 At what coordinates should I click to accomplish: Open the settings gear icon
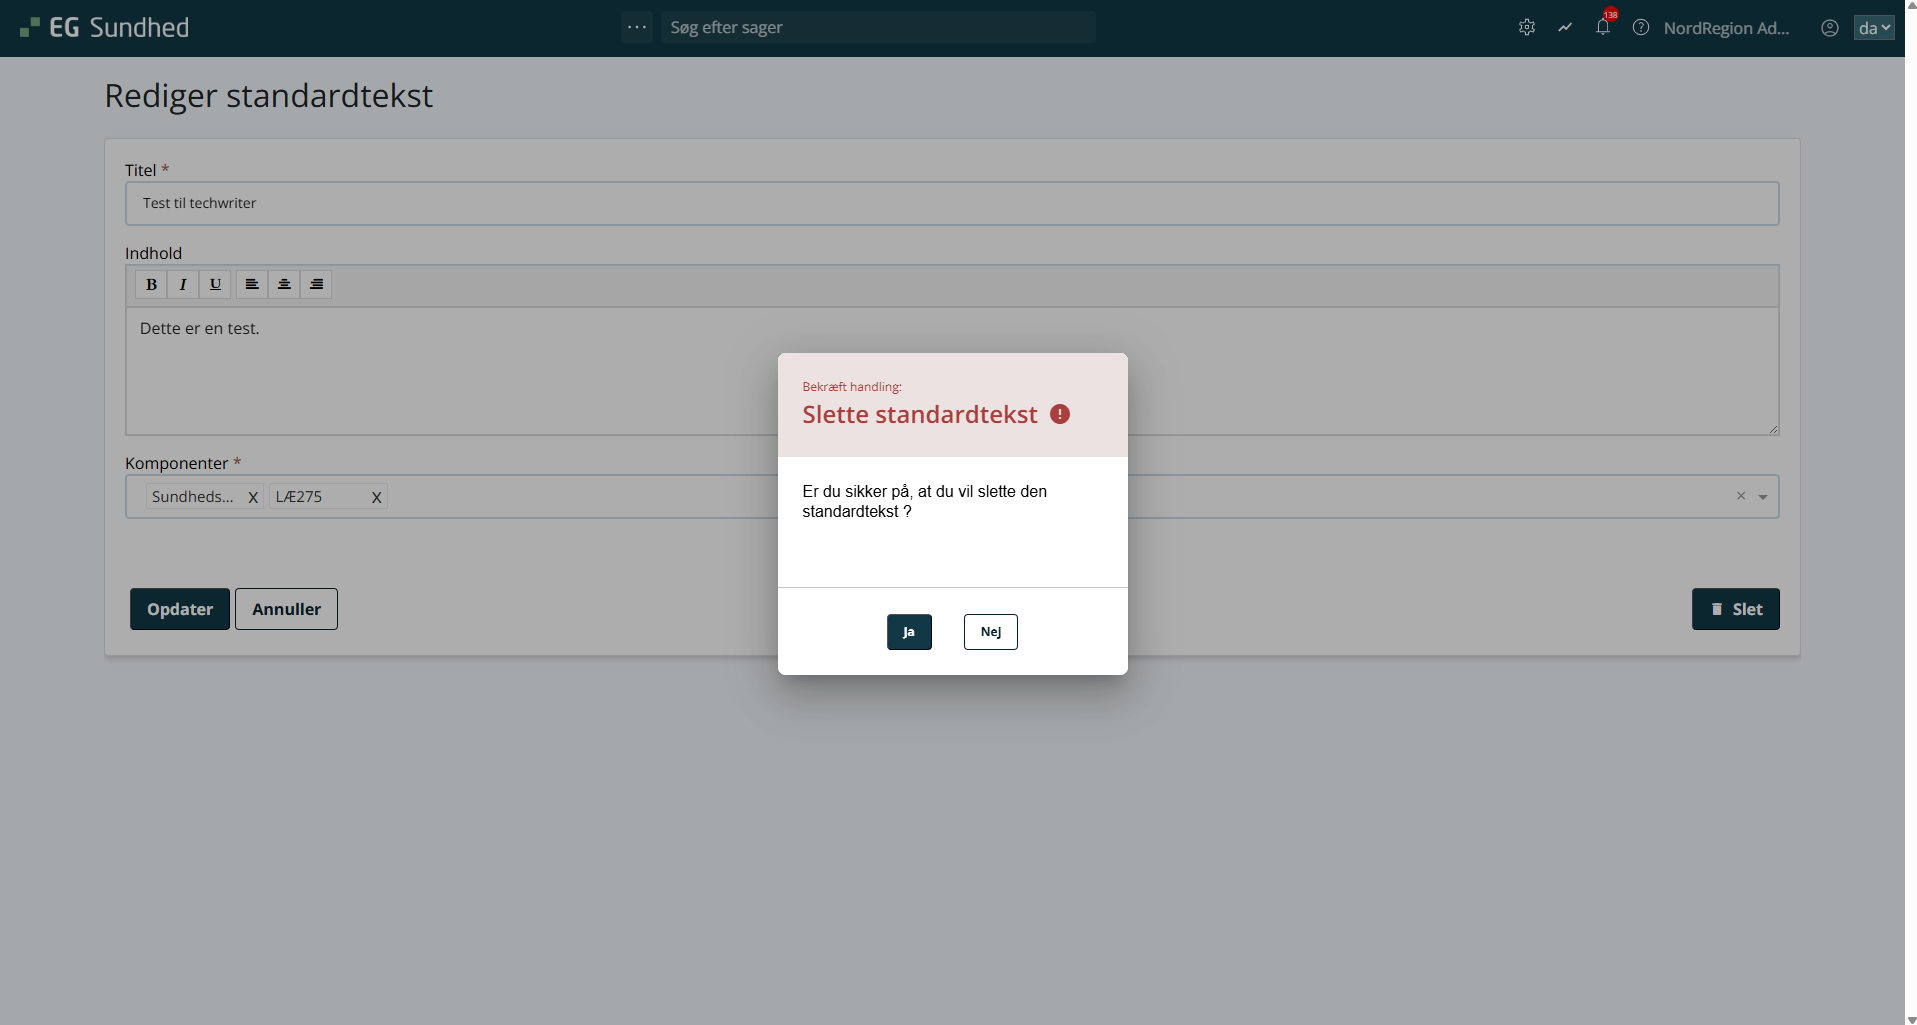pyautogui.click(x=1526, y=28)
